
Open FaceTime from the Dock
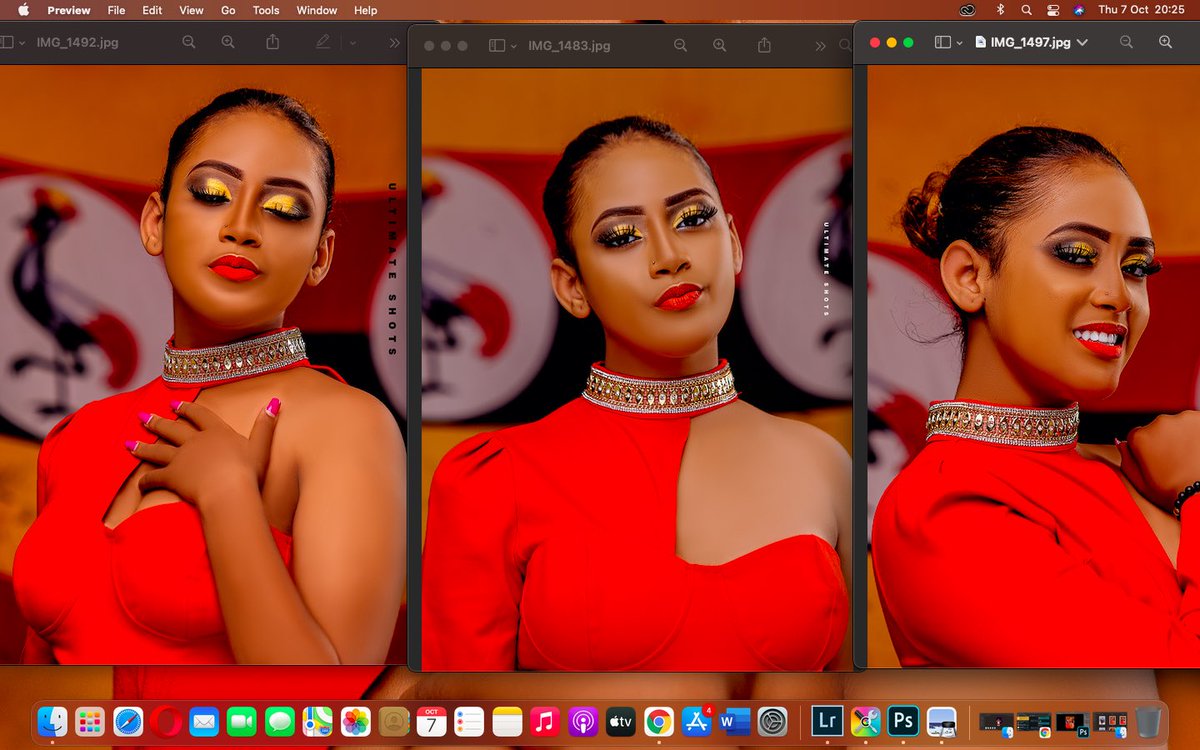pos(242,721)
